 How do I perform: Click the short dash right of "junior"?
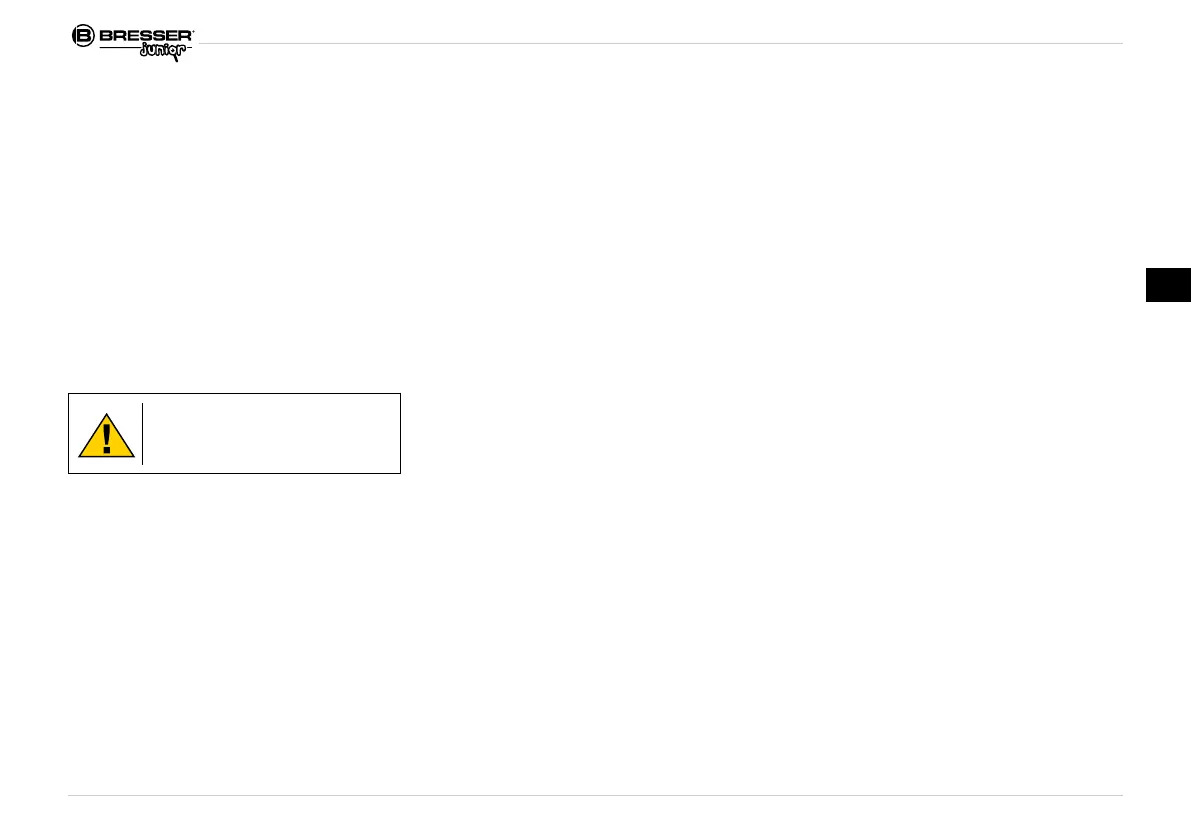click(x=189, y=48)
